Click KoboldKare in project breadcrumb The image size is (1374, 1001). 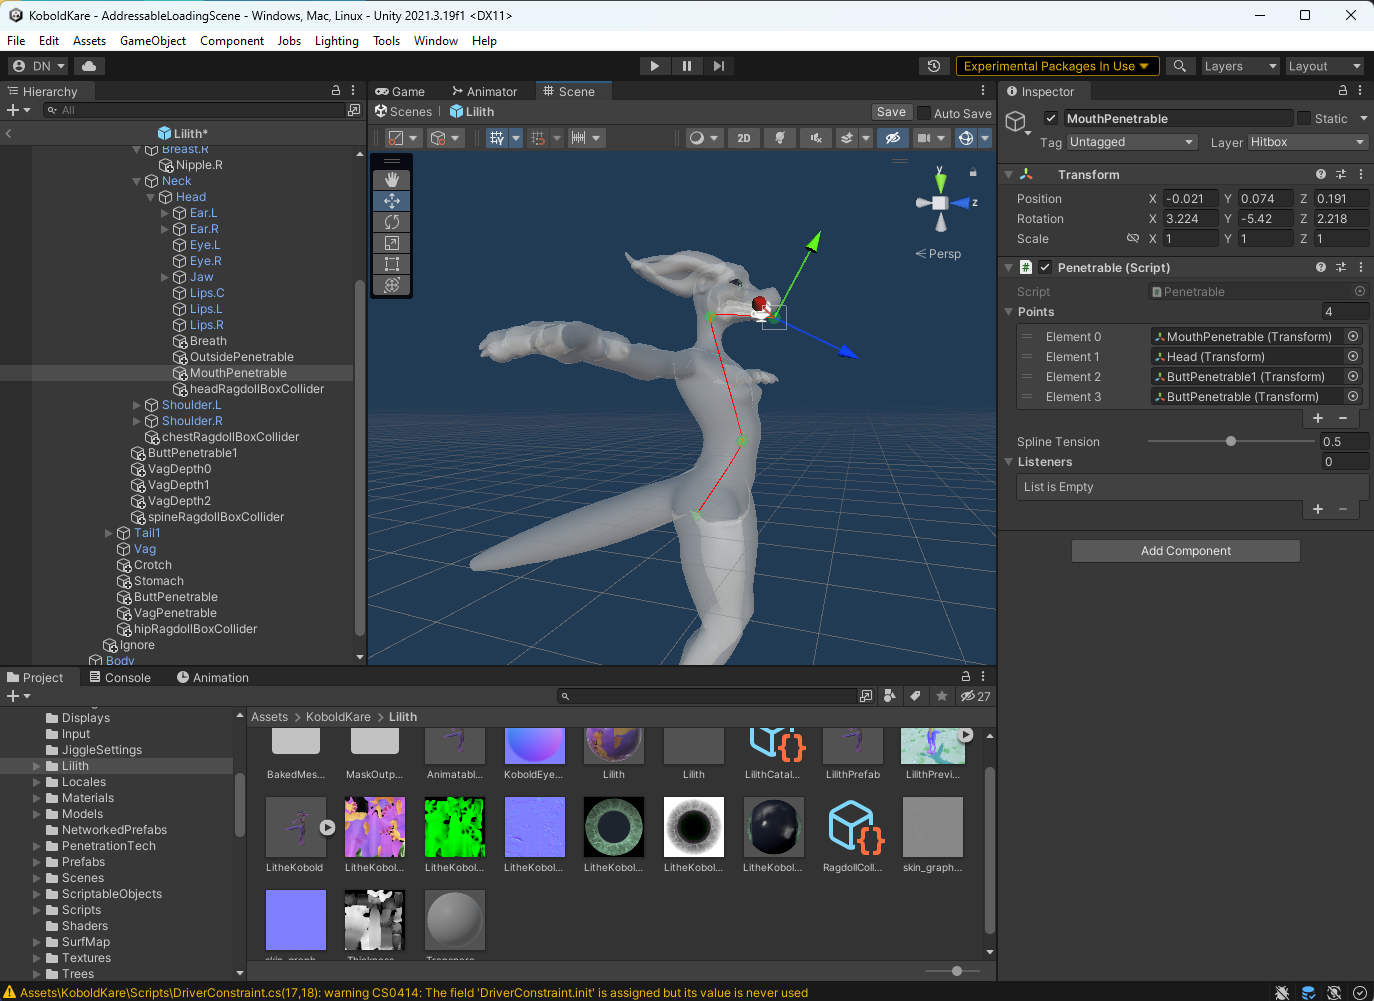[338, 717]
